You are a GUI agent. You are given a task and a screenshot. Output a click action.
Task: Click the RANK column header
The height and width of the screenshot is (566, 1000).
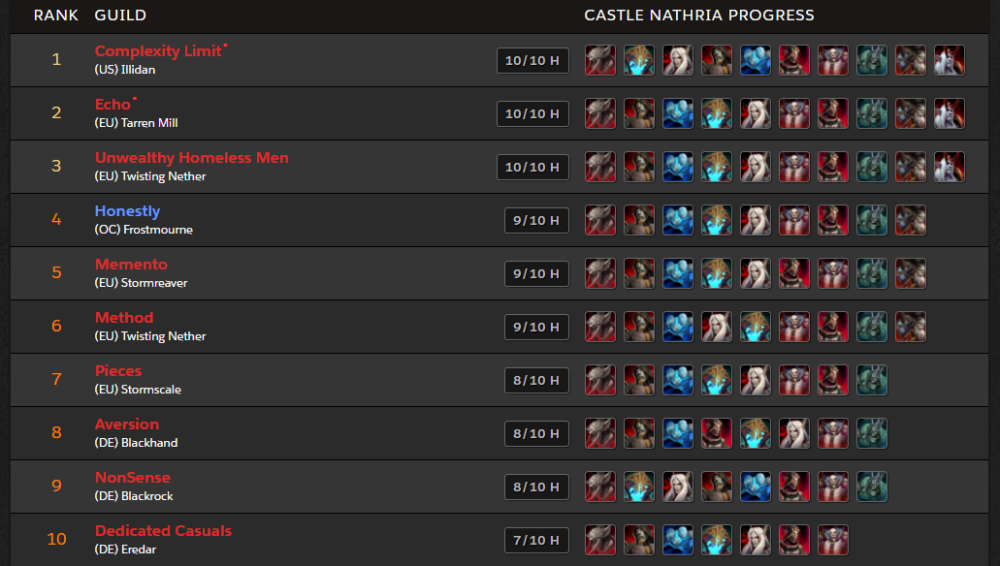coord(56,15)
